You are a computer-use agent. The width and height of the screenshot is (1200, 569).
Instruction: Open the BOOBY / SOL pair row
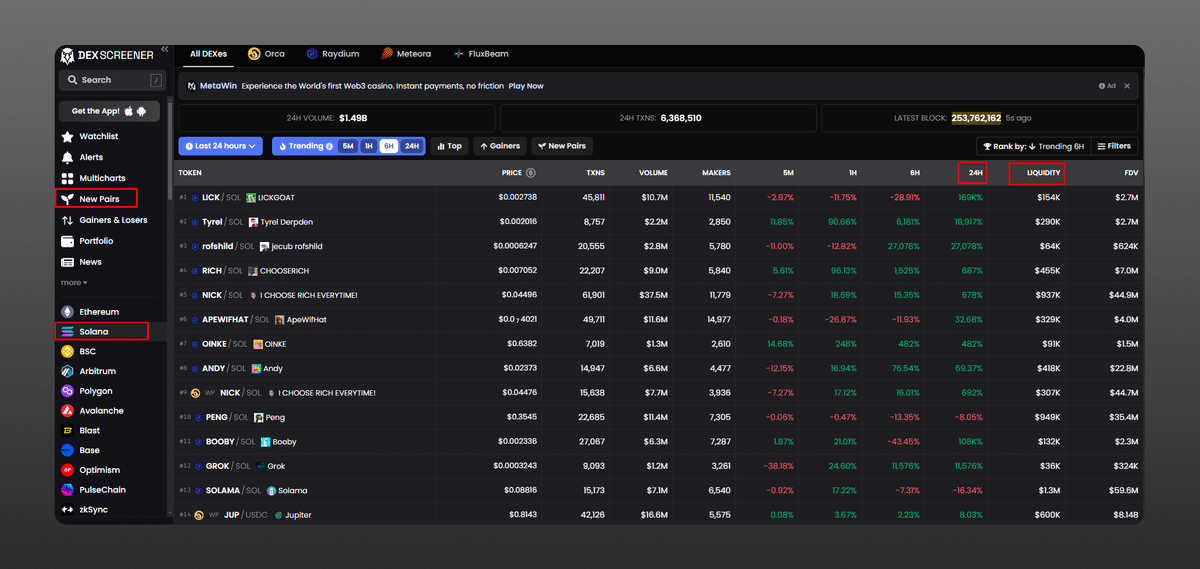[658, 441]
